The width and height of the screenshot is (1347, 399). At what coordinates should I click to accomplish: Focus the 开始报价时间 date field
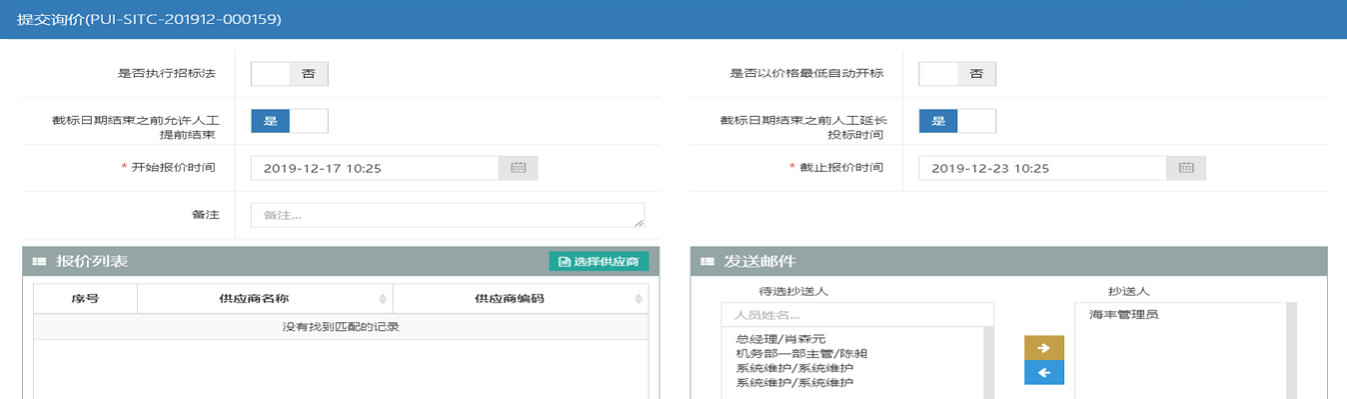coord(375,168)
